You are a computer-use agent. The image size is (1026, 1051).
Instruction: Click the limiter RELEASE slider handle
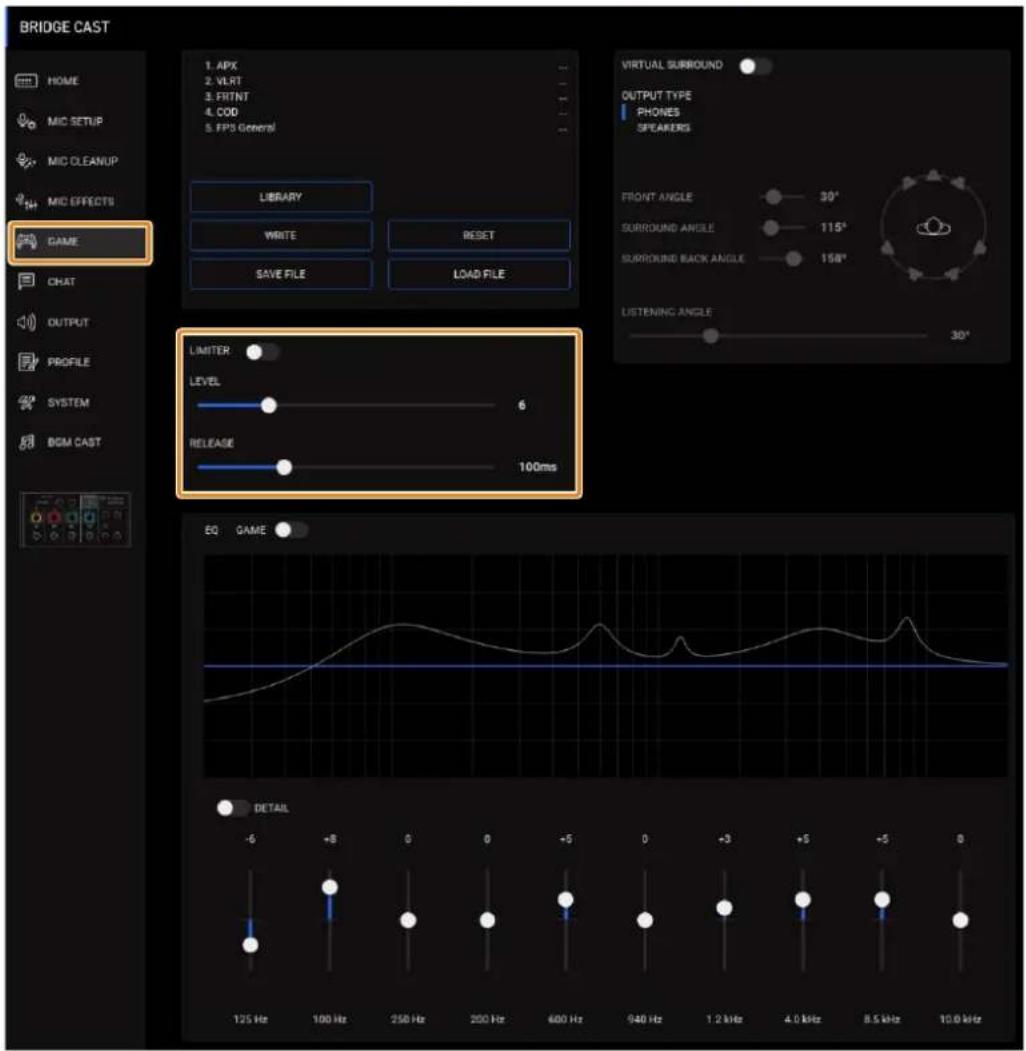coord(284,467)
